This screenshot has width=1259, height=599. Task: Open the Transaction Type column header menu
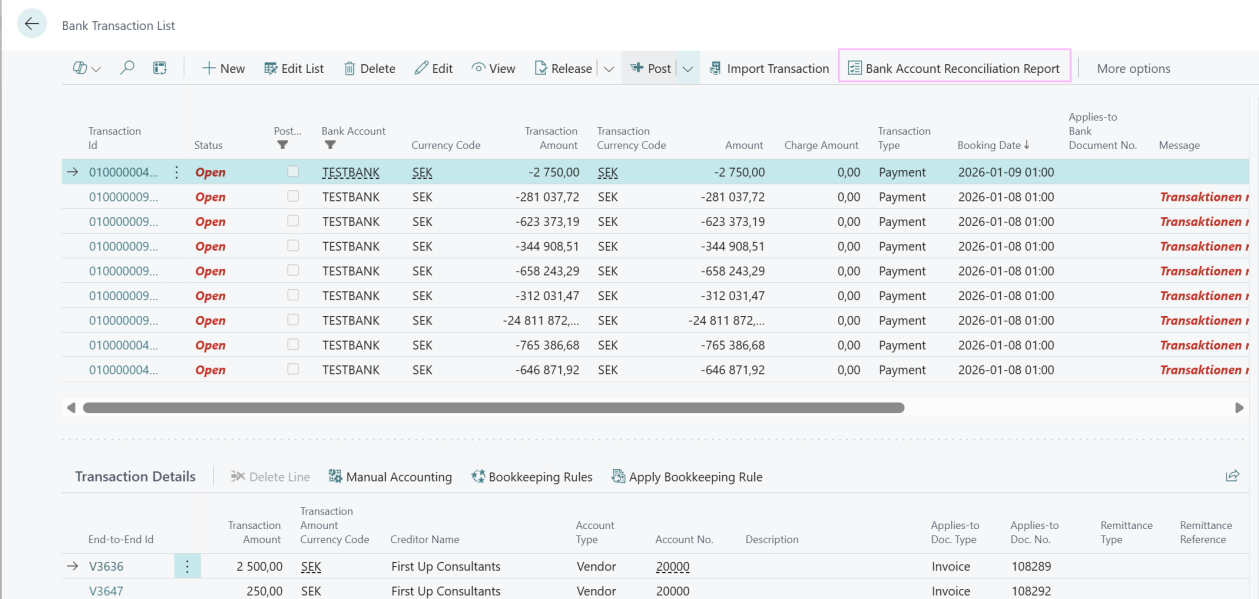pyautogui.click(x=904, y=138)
